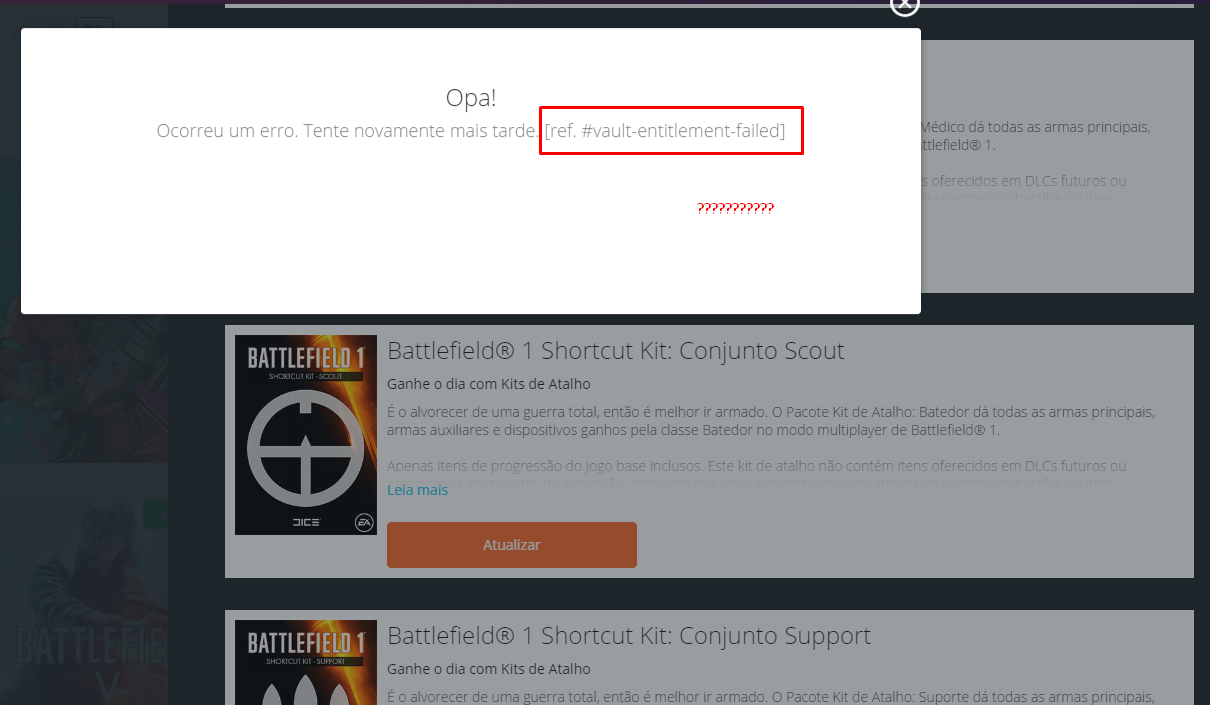The image size is (1210, 705).
Task: Click the EA logo on the Scout cover
Action: [x=363, y=522]
